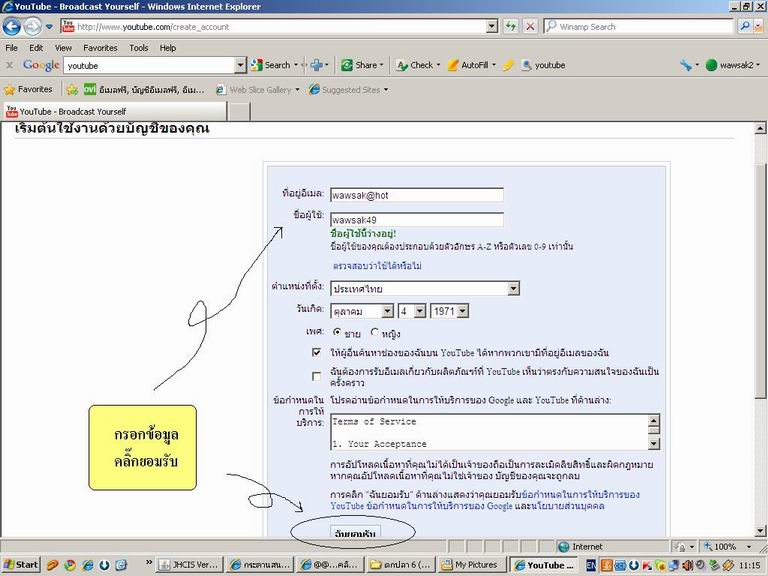Click the page vertical scrollbar down arrow

760,531
